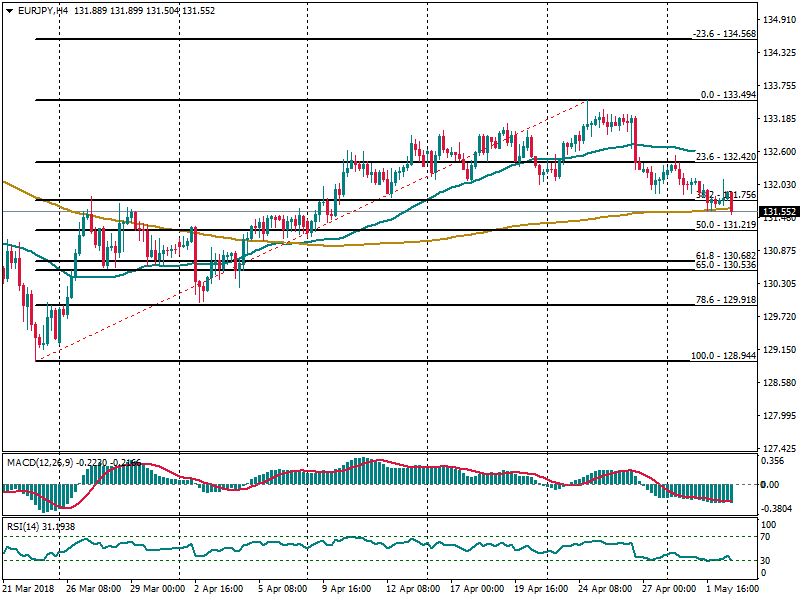Image resolution: width=800 pixels, height=600 pixels.
Task: Select the 0.0 - 133.494 Fibonacci label
Action: pos(727,95)
